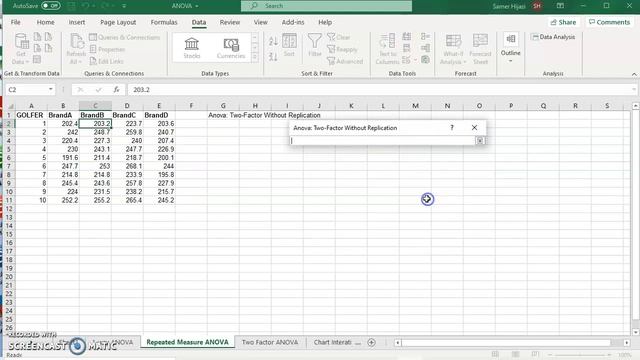Image resolution: width=640 pixels, height=360 pixels.
Task: Open the Data Analysis tool
Action: [x=553, y=37]
